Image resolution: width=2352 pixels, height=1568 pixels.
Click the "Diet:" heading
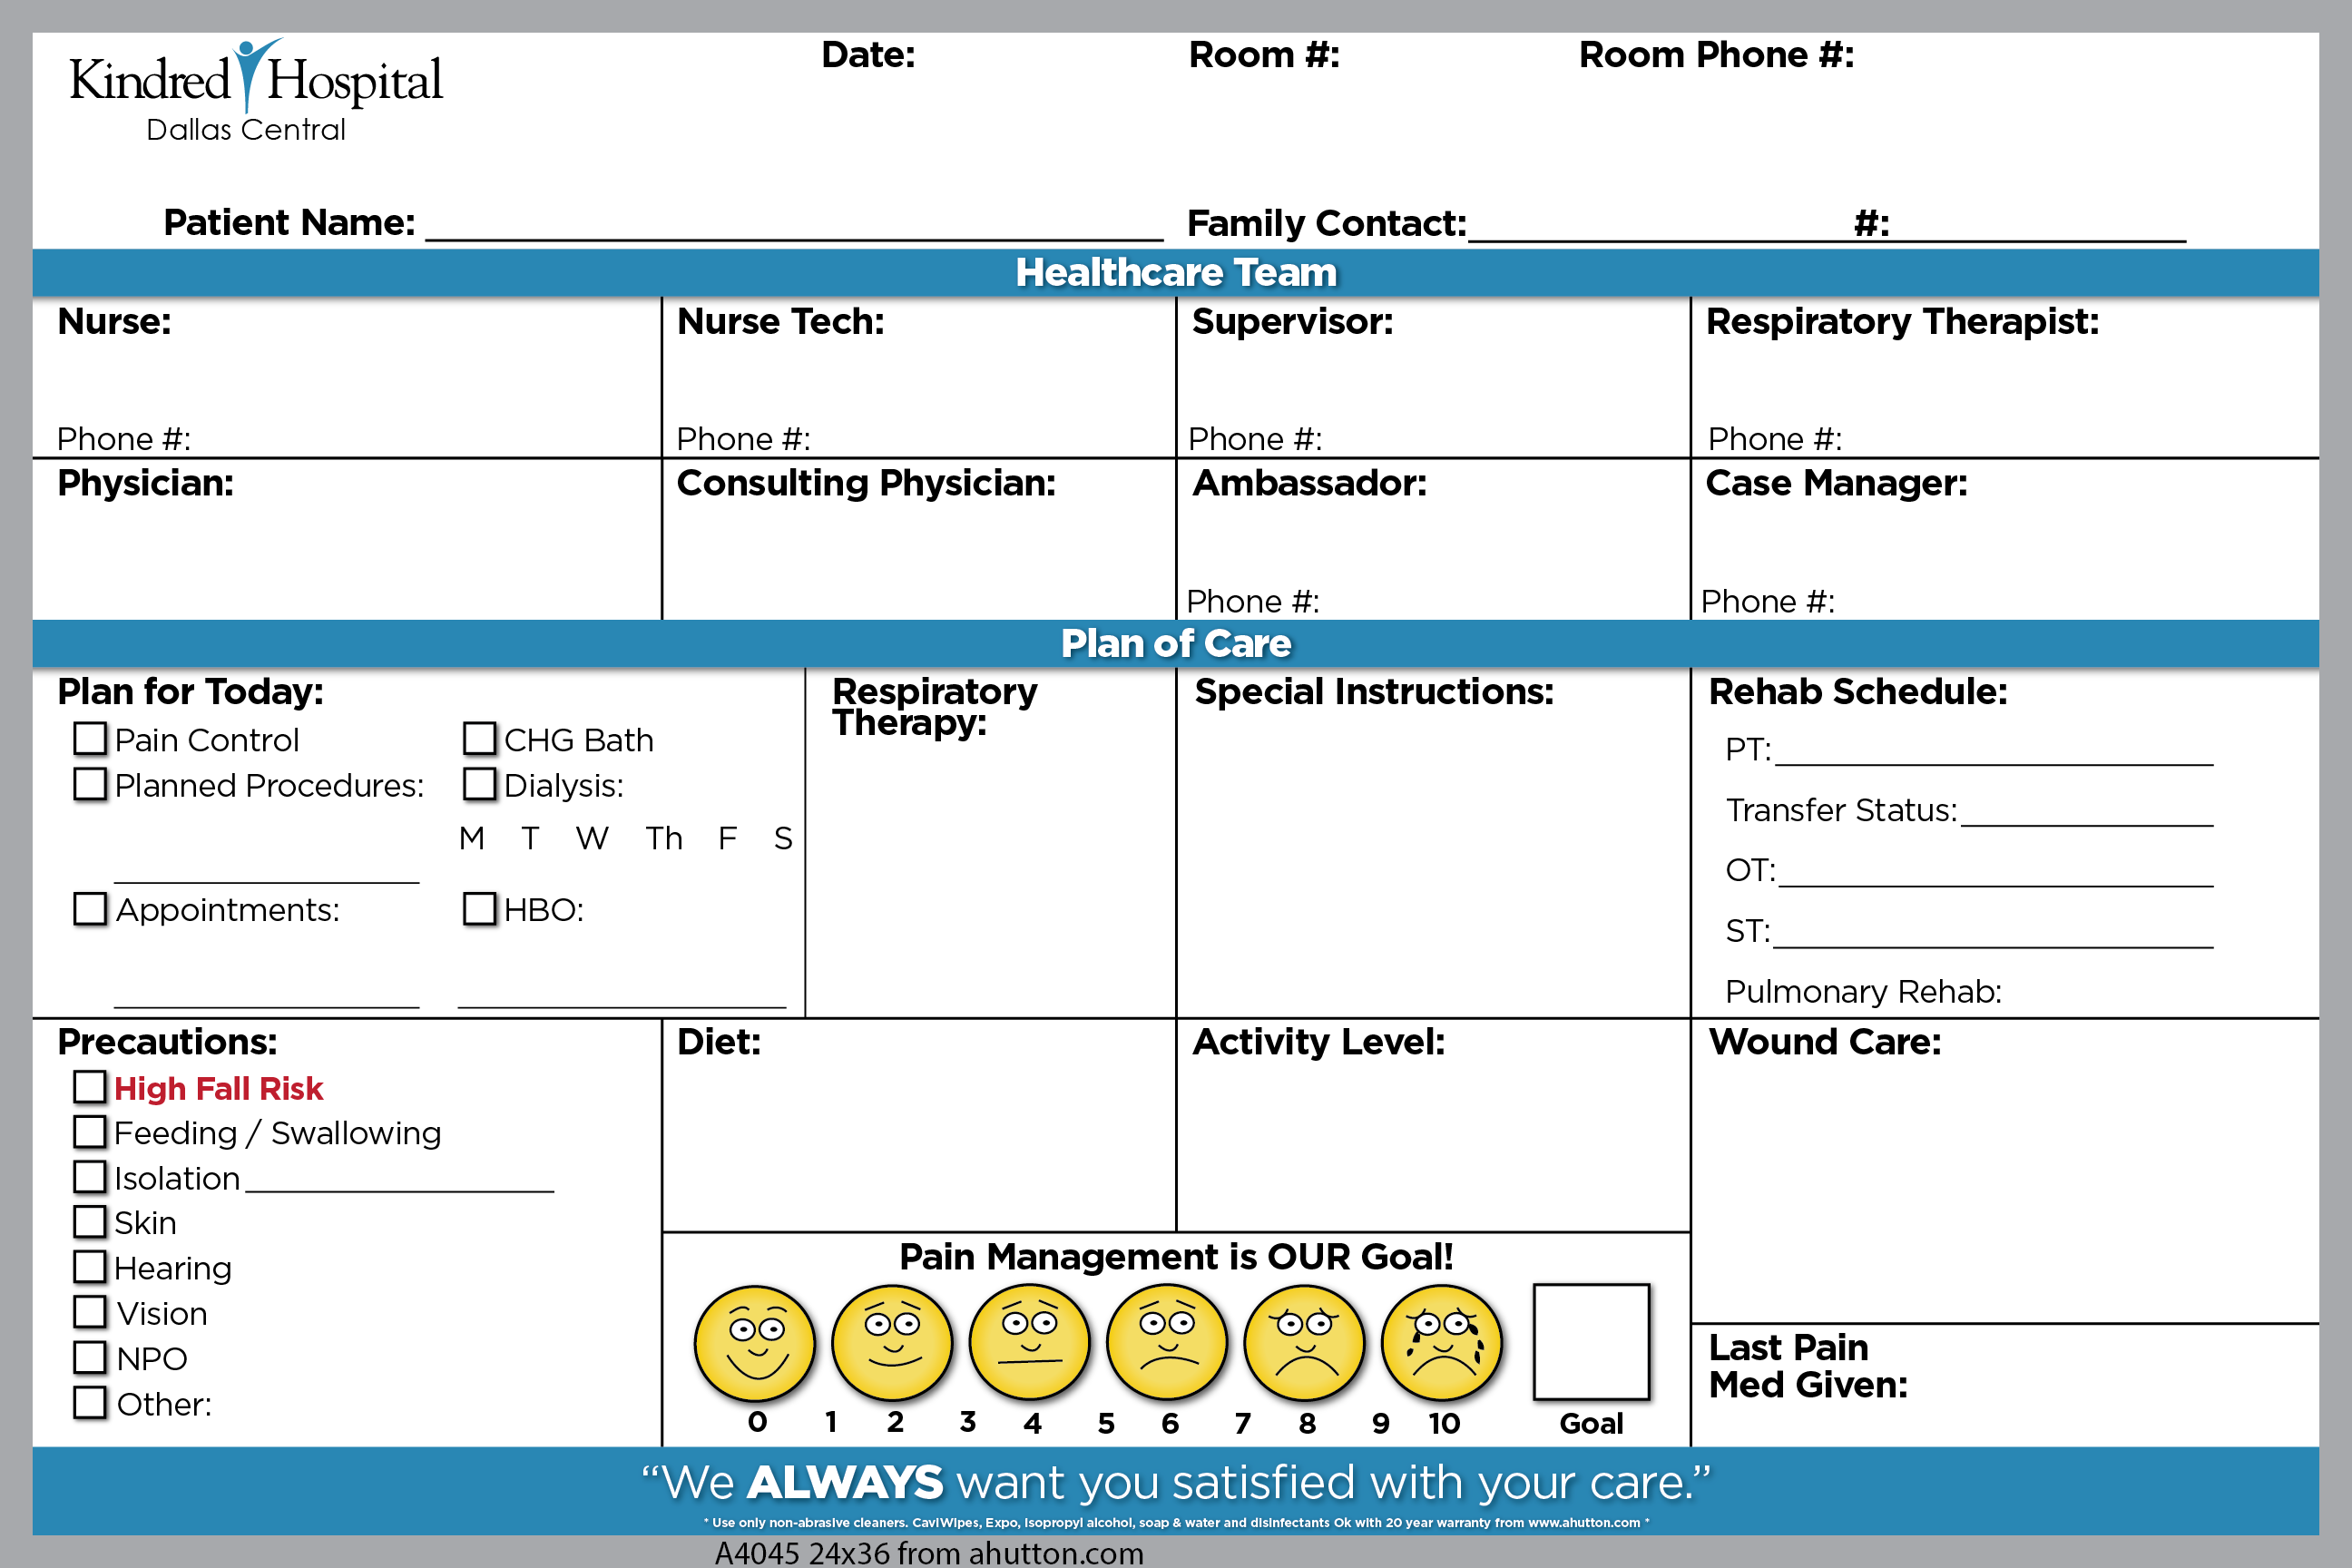coord(719,1043)
